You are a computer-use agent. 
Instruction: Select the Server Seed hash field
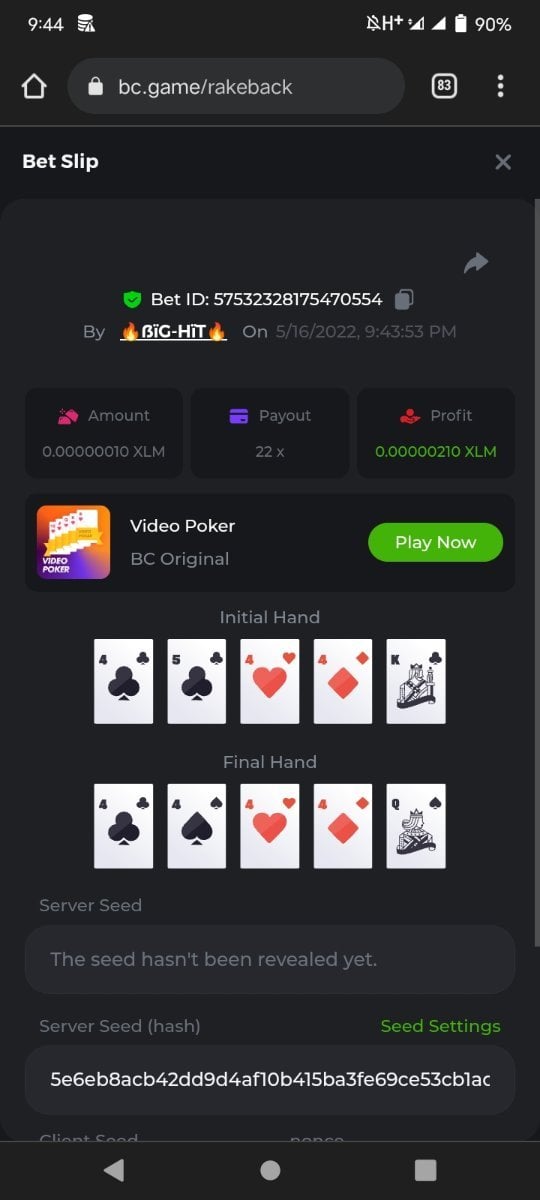(x=270, y=1080)
